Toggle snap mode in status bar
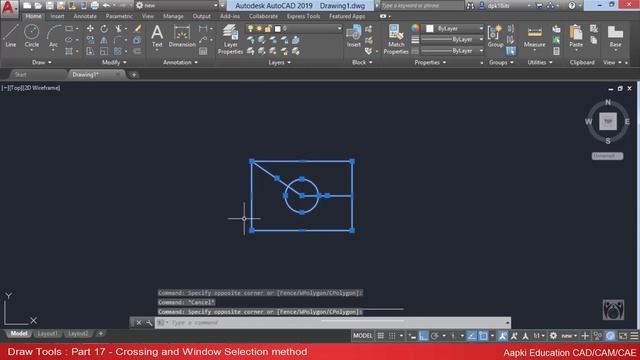This screenshot has width=640, height=360. [x=392, y=336]
